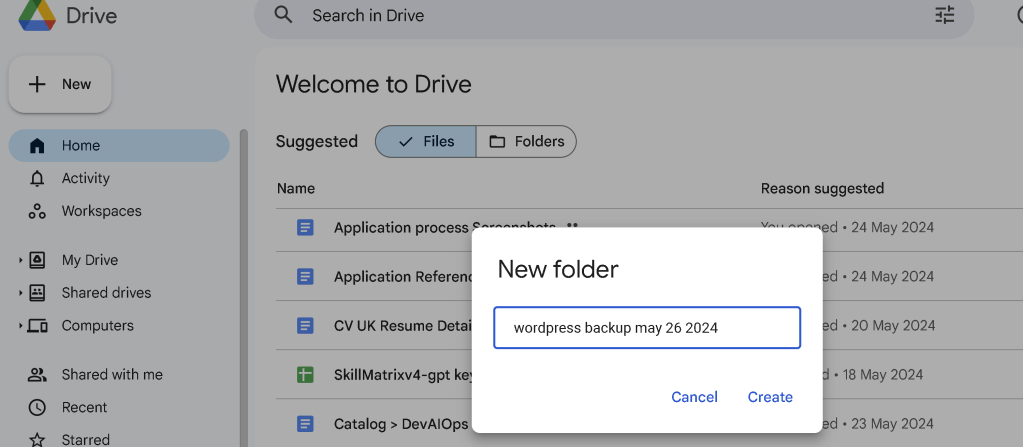Click the 20 May 2024 date text
The width and height of the screenshot is (1023, 447).
[x=893, y=325]
